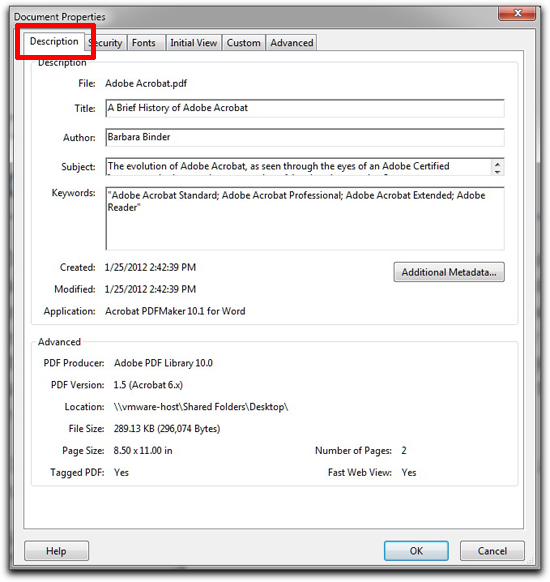Click the Help button
Image resolution: width=550 pixels, height=582 pixels.
tap(56, 551)
